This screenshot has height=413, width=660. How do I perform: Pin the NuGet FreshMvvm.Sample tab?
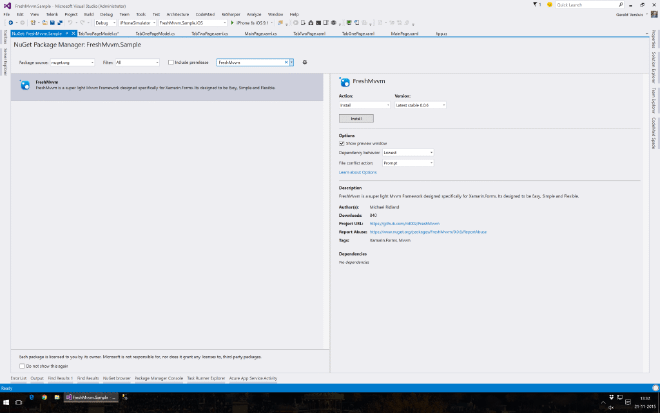coord(67,33)
